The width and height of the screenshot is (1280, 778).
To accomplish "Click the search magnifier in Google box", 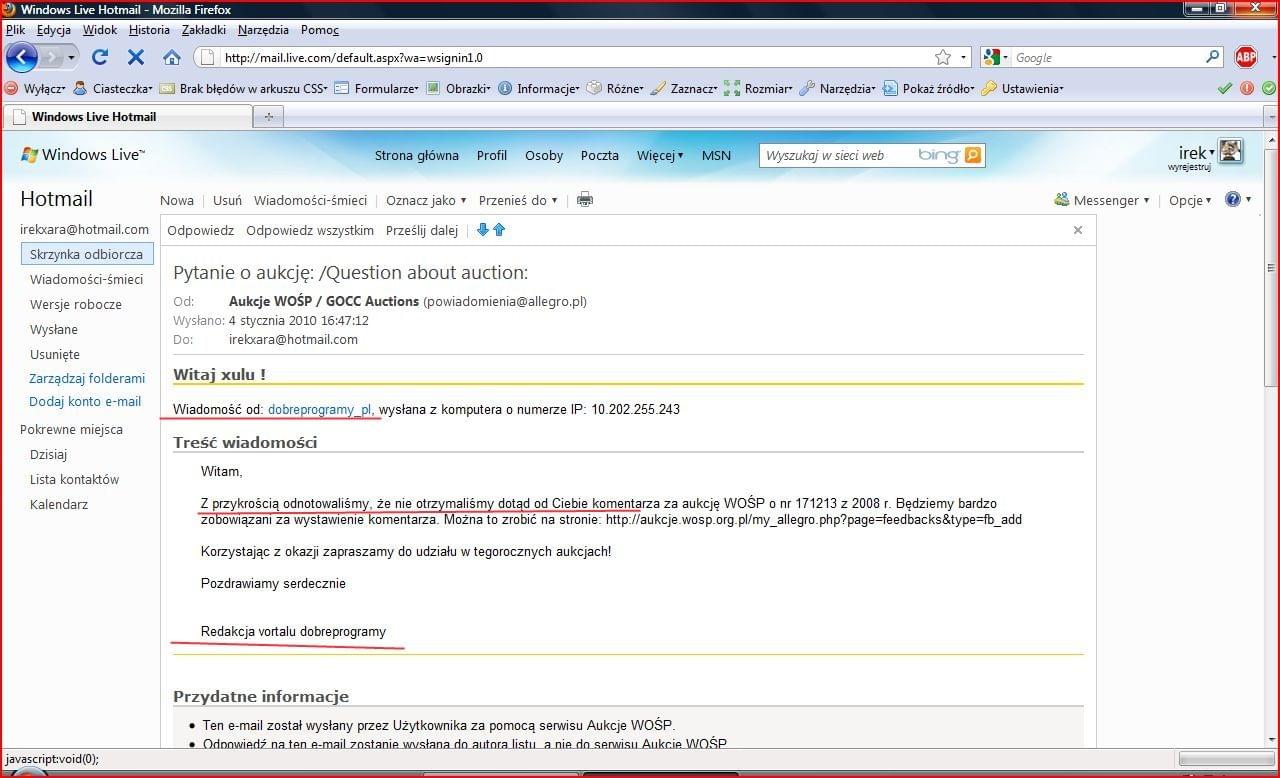I will (x=1212, y=58).
